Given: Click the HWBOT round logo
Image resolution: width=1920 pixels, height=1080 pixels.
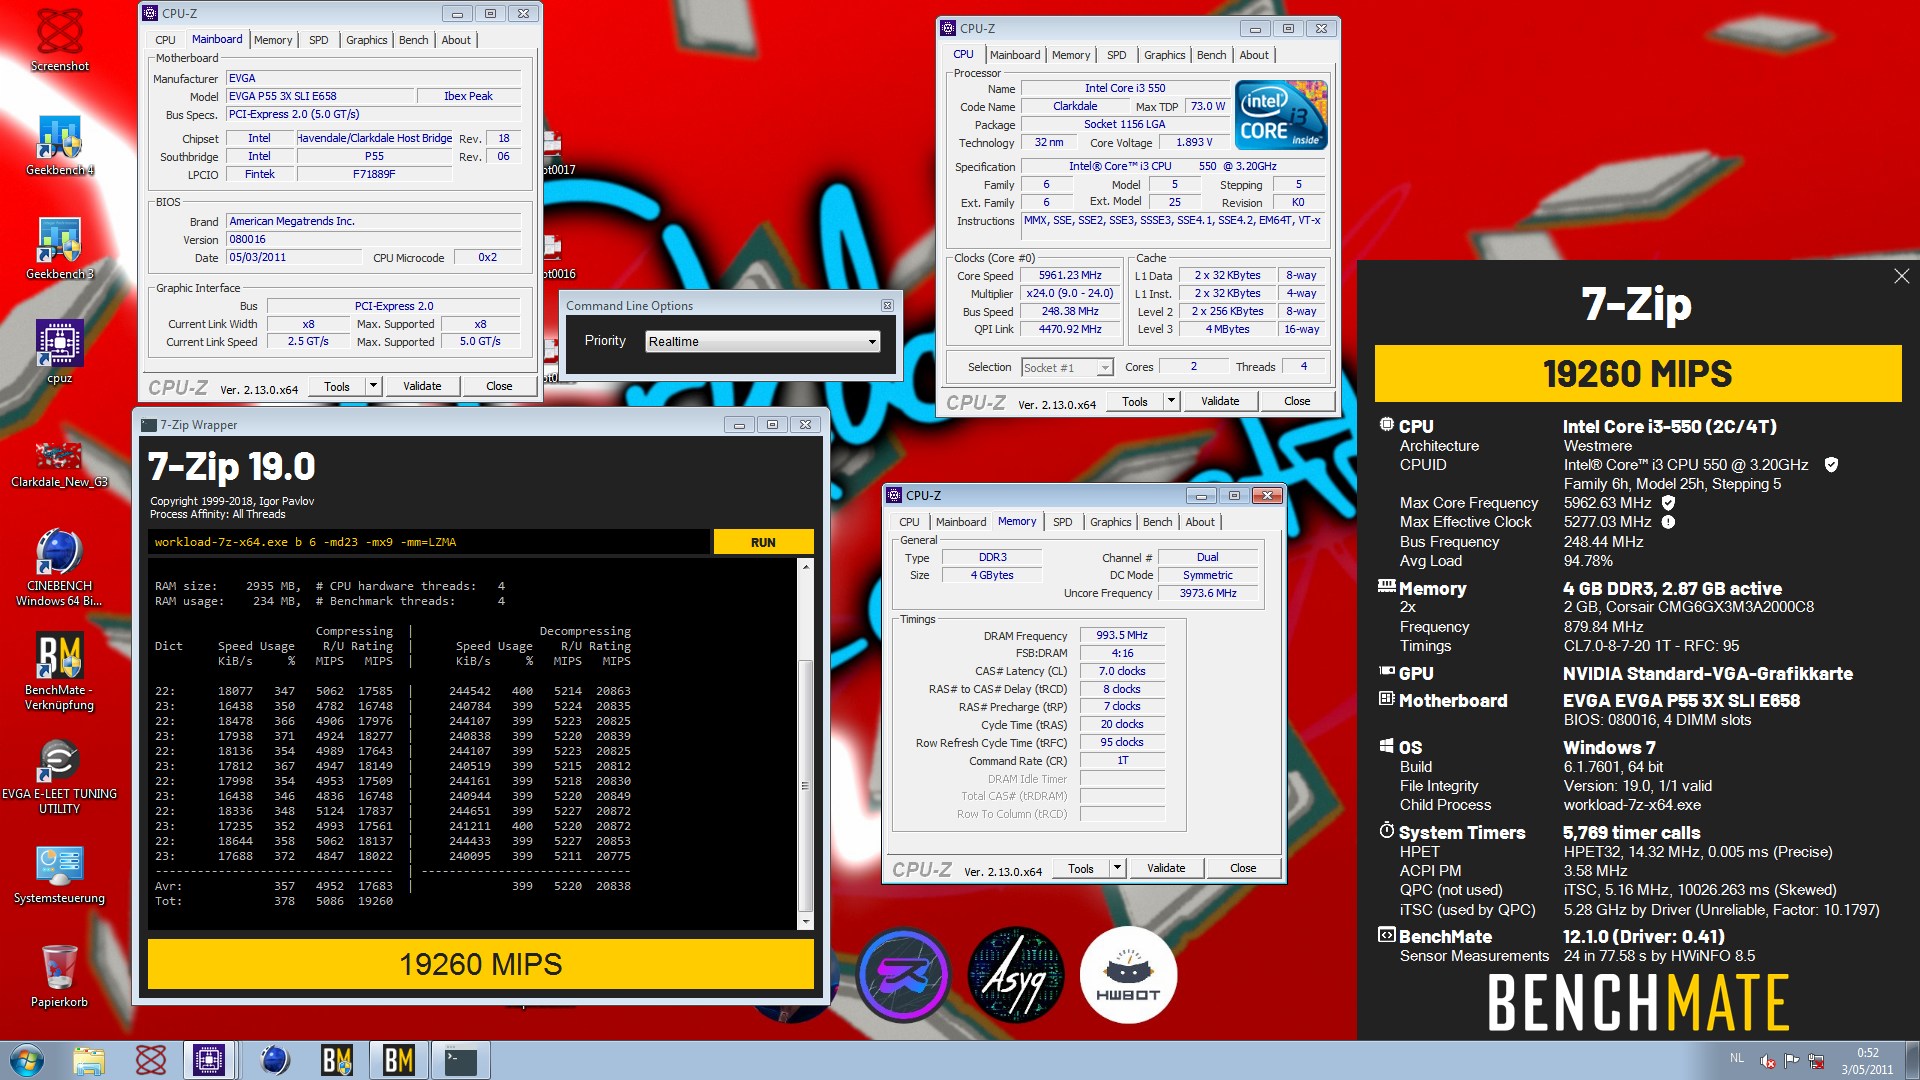Looking at the screenshot, I should pos(1128,975).
